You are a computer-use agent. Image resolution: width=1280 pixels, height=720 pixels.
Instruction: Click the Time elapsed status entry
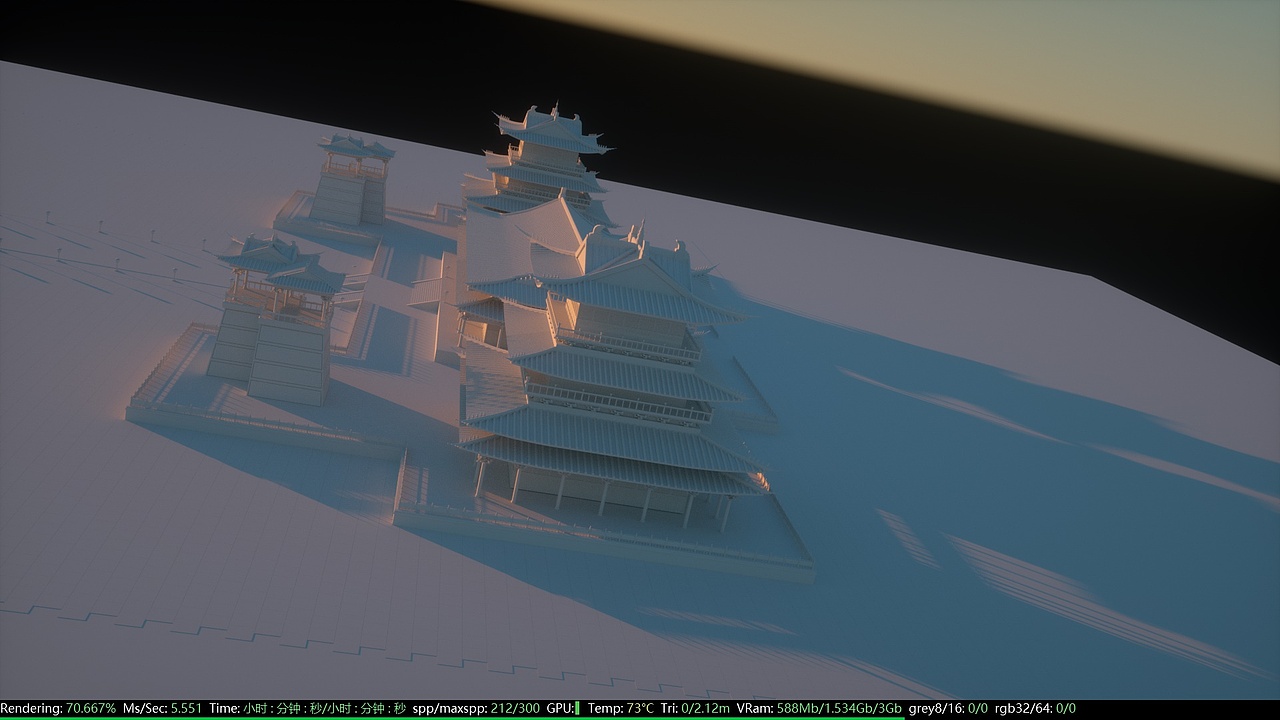click(x=307, y=708)
